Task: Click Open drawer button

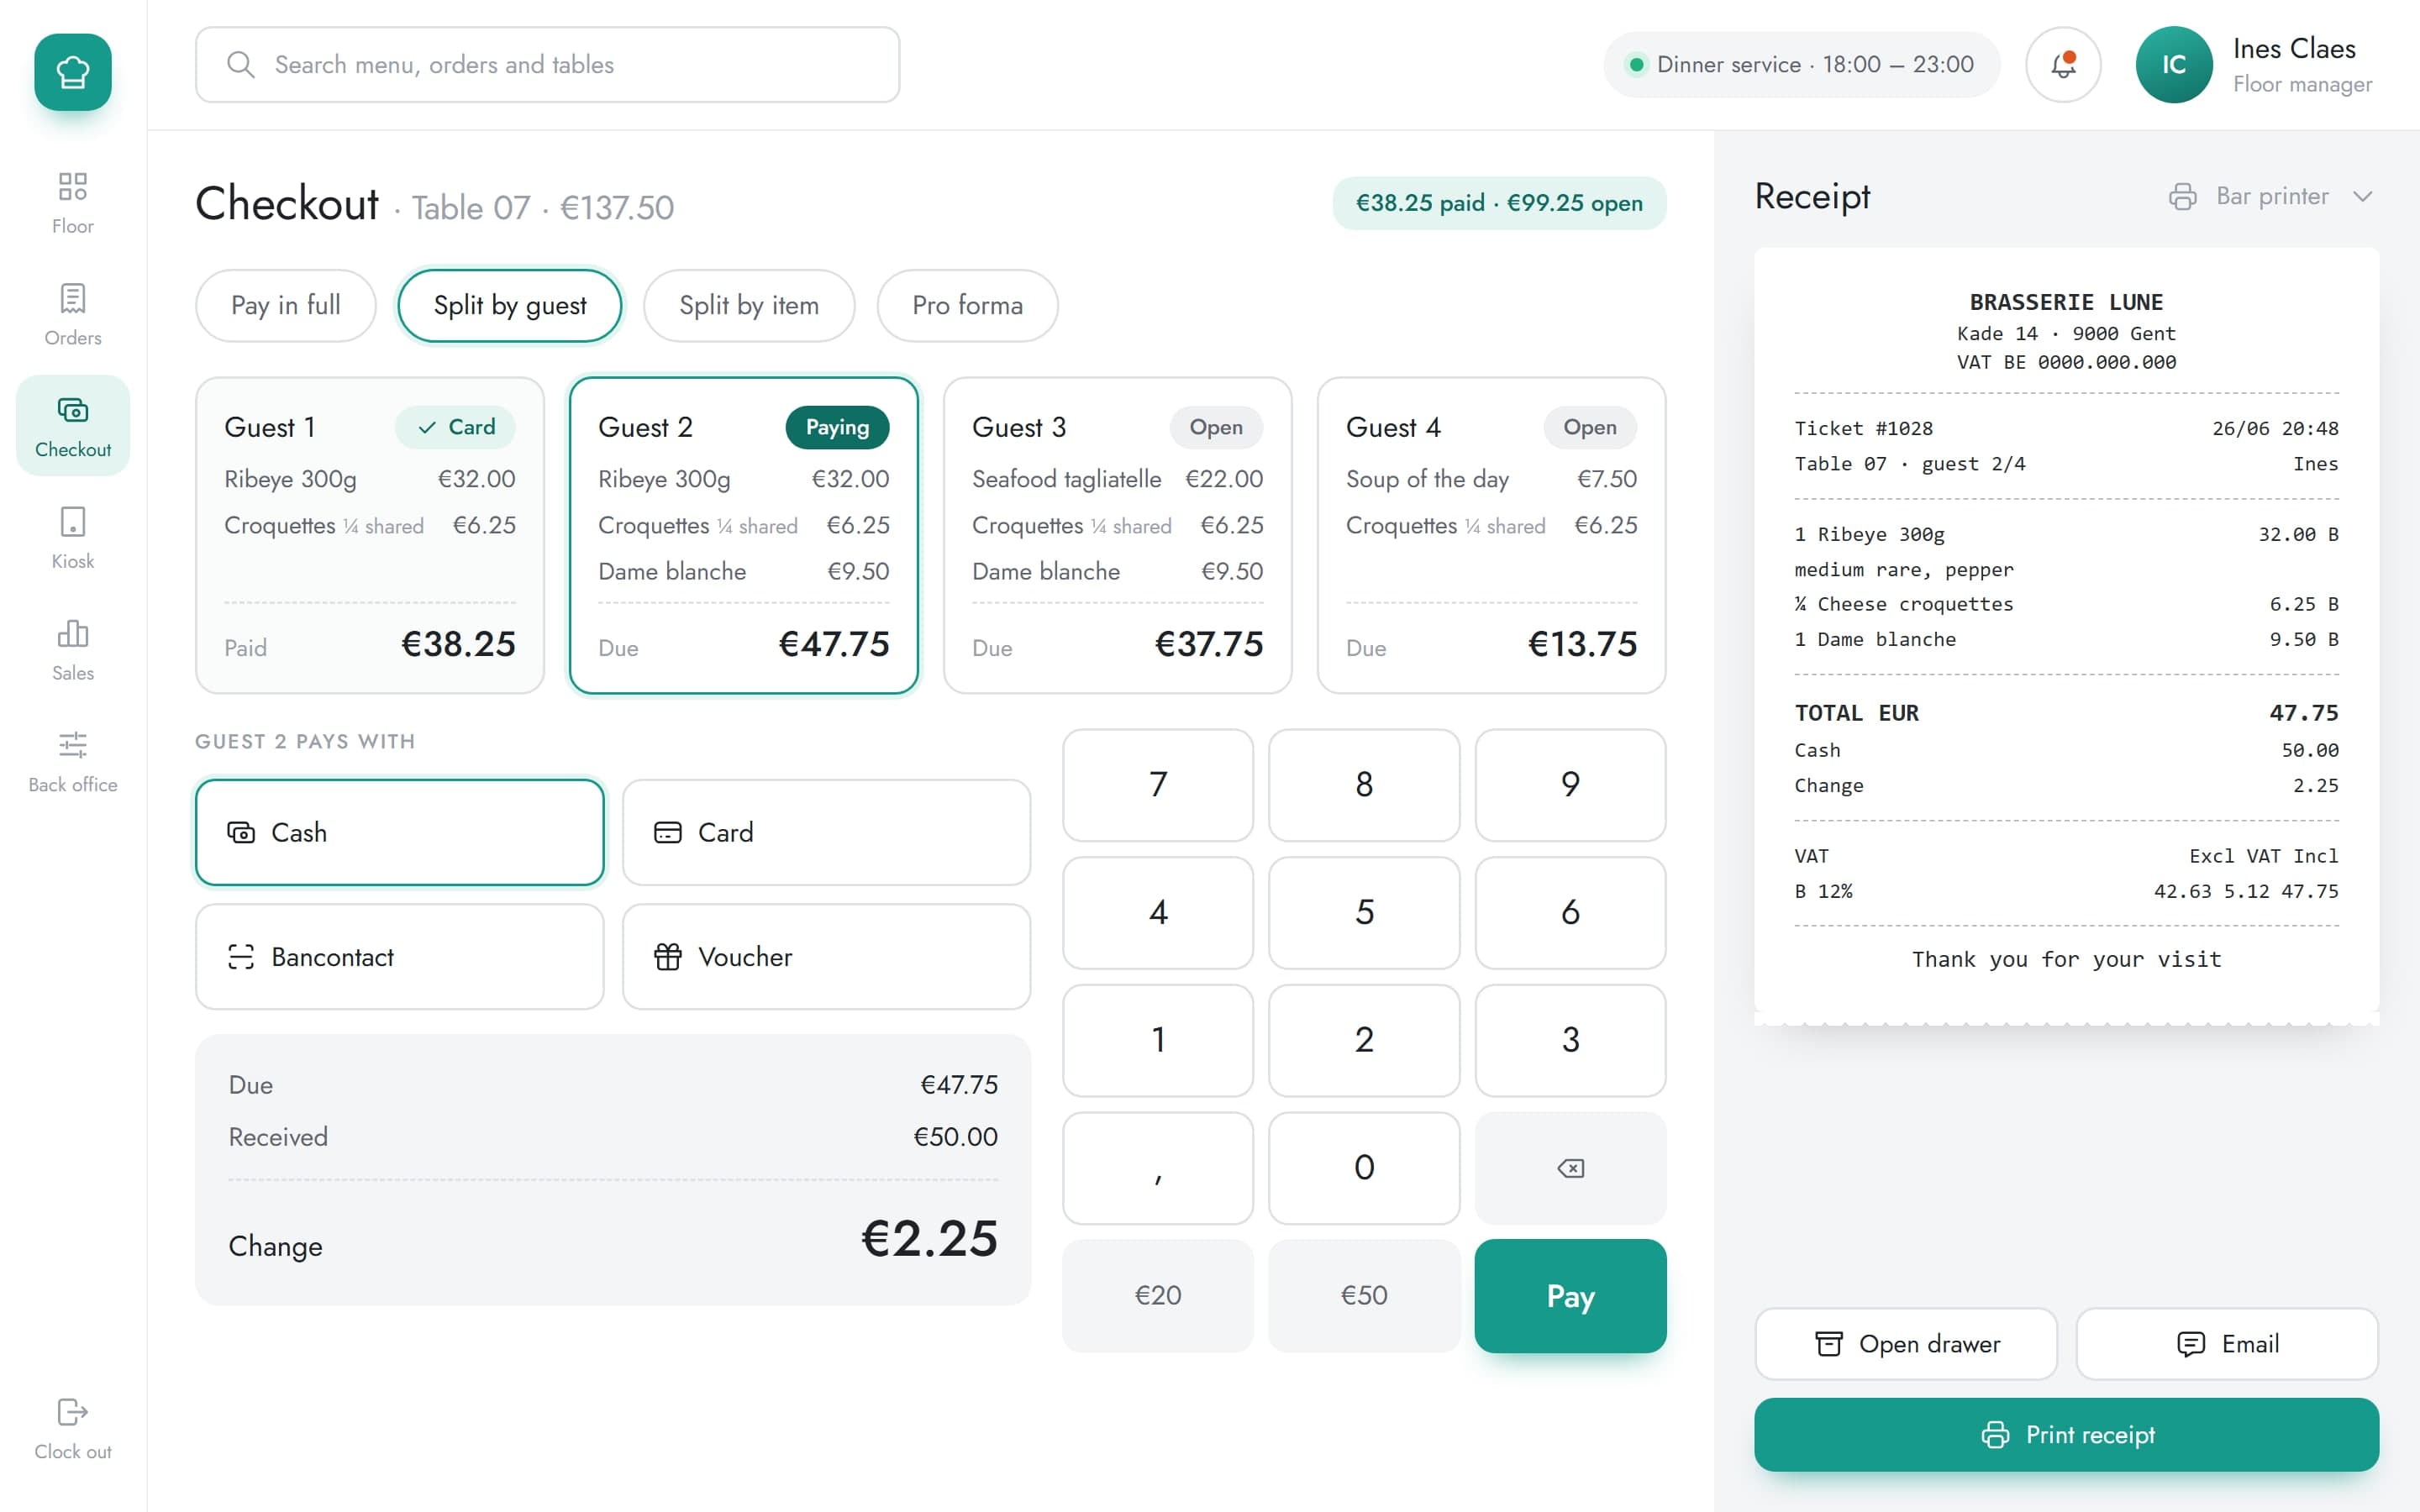Action: (1906, 1344)
